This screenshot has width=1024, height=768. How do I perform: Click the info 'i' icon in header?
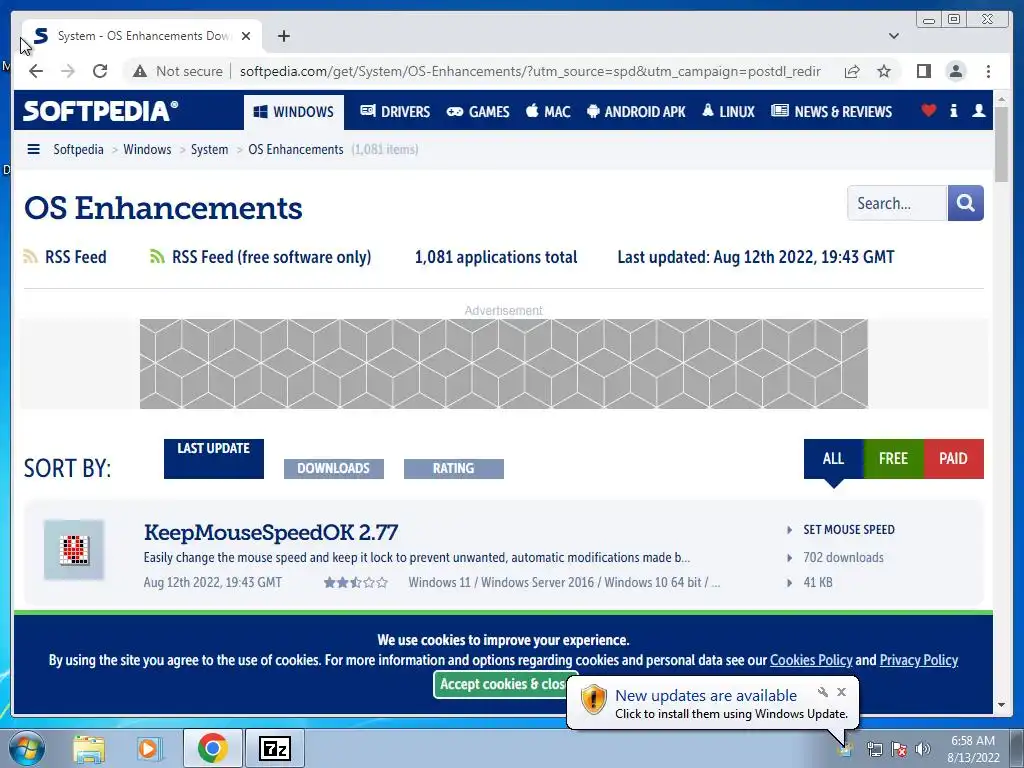(953, 110)
